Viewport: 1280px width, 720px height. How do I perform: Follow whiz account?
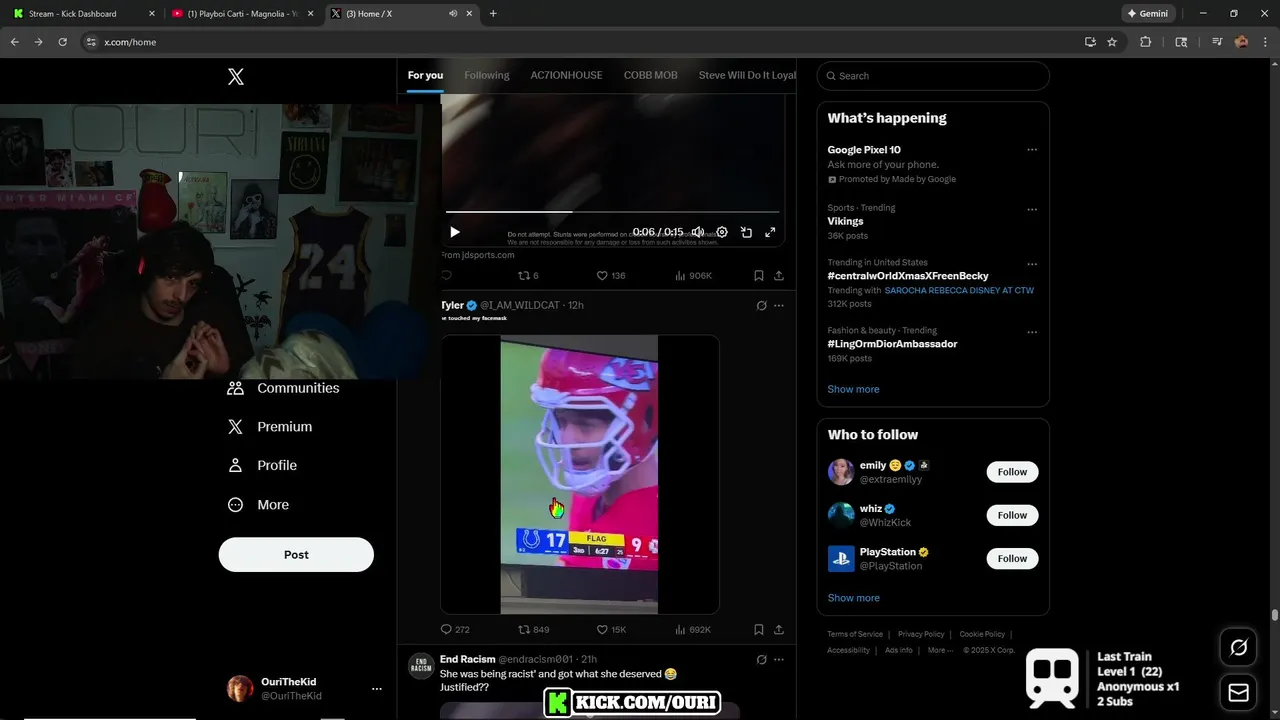1012,515
